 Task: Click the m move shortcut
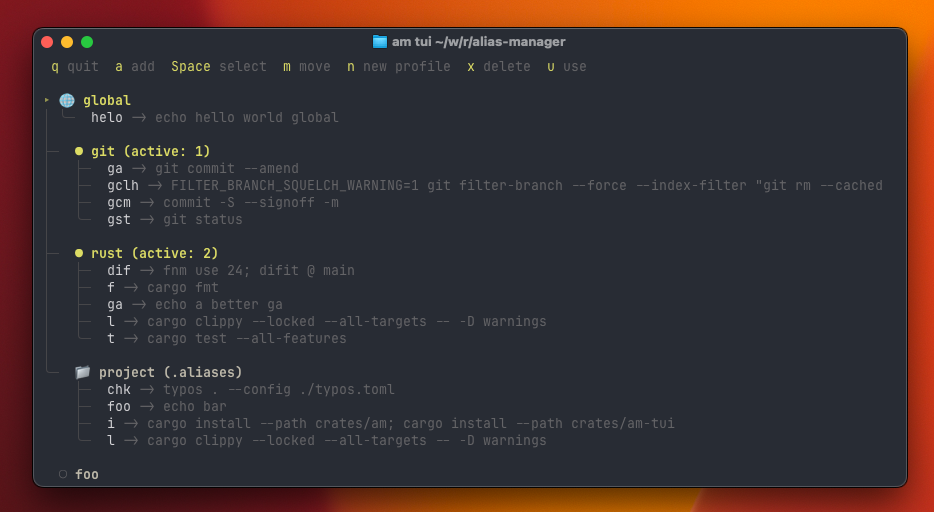pyautogui.click(x=306, y=67)
